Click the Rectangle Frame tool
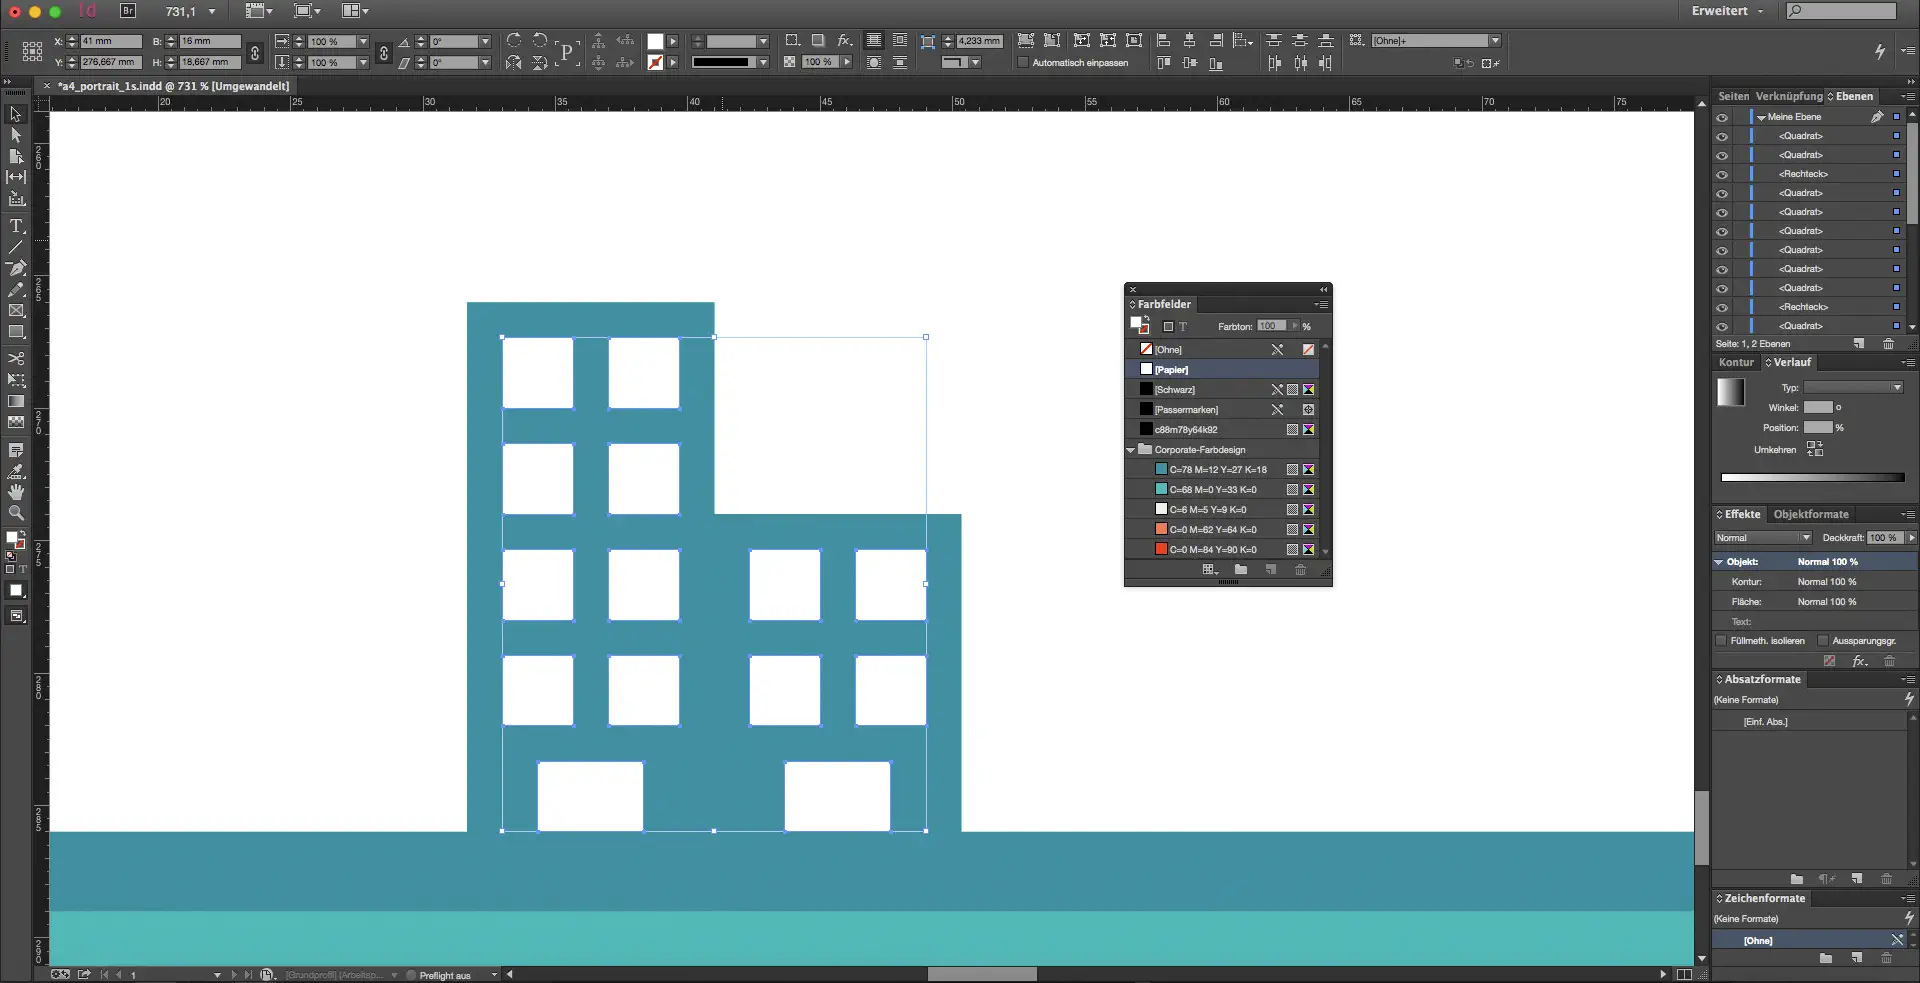Viewport: 1920px width, 983px height. [x=16, y=311]
